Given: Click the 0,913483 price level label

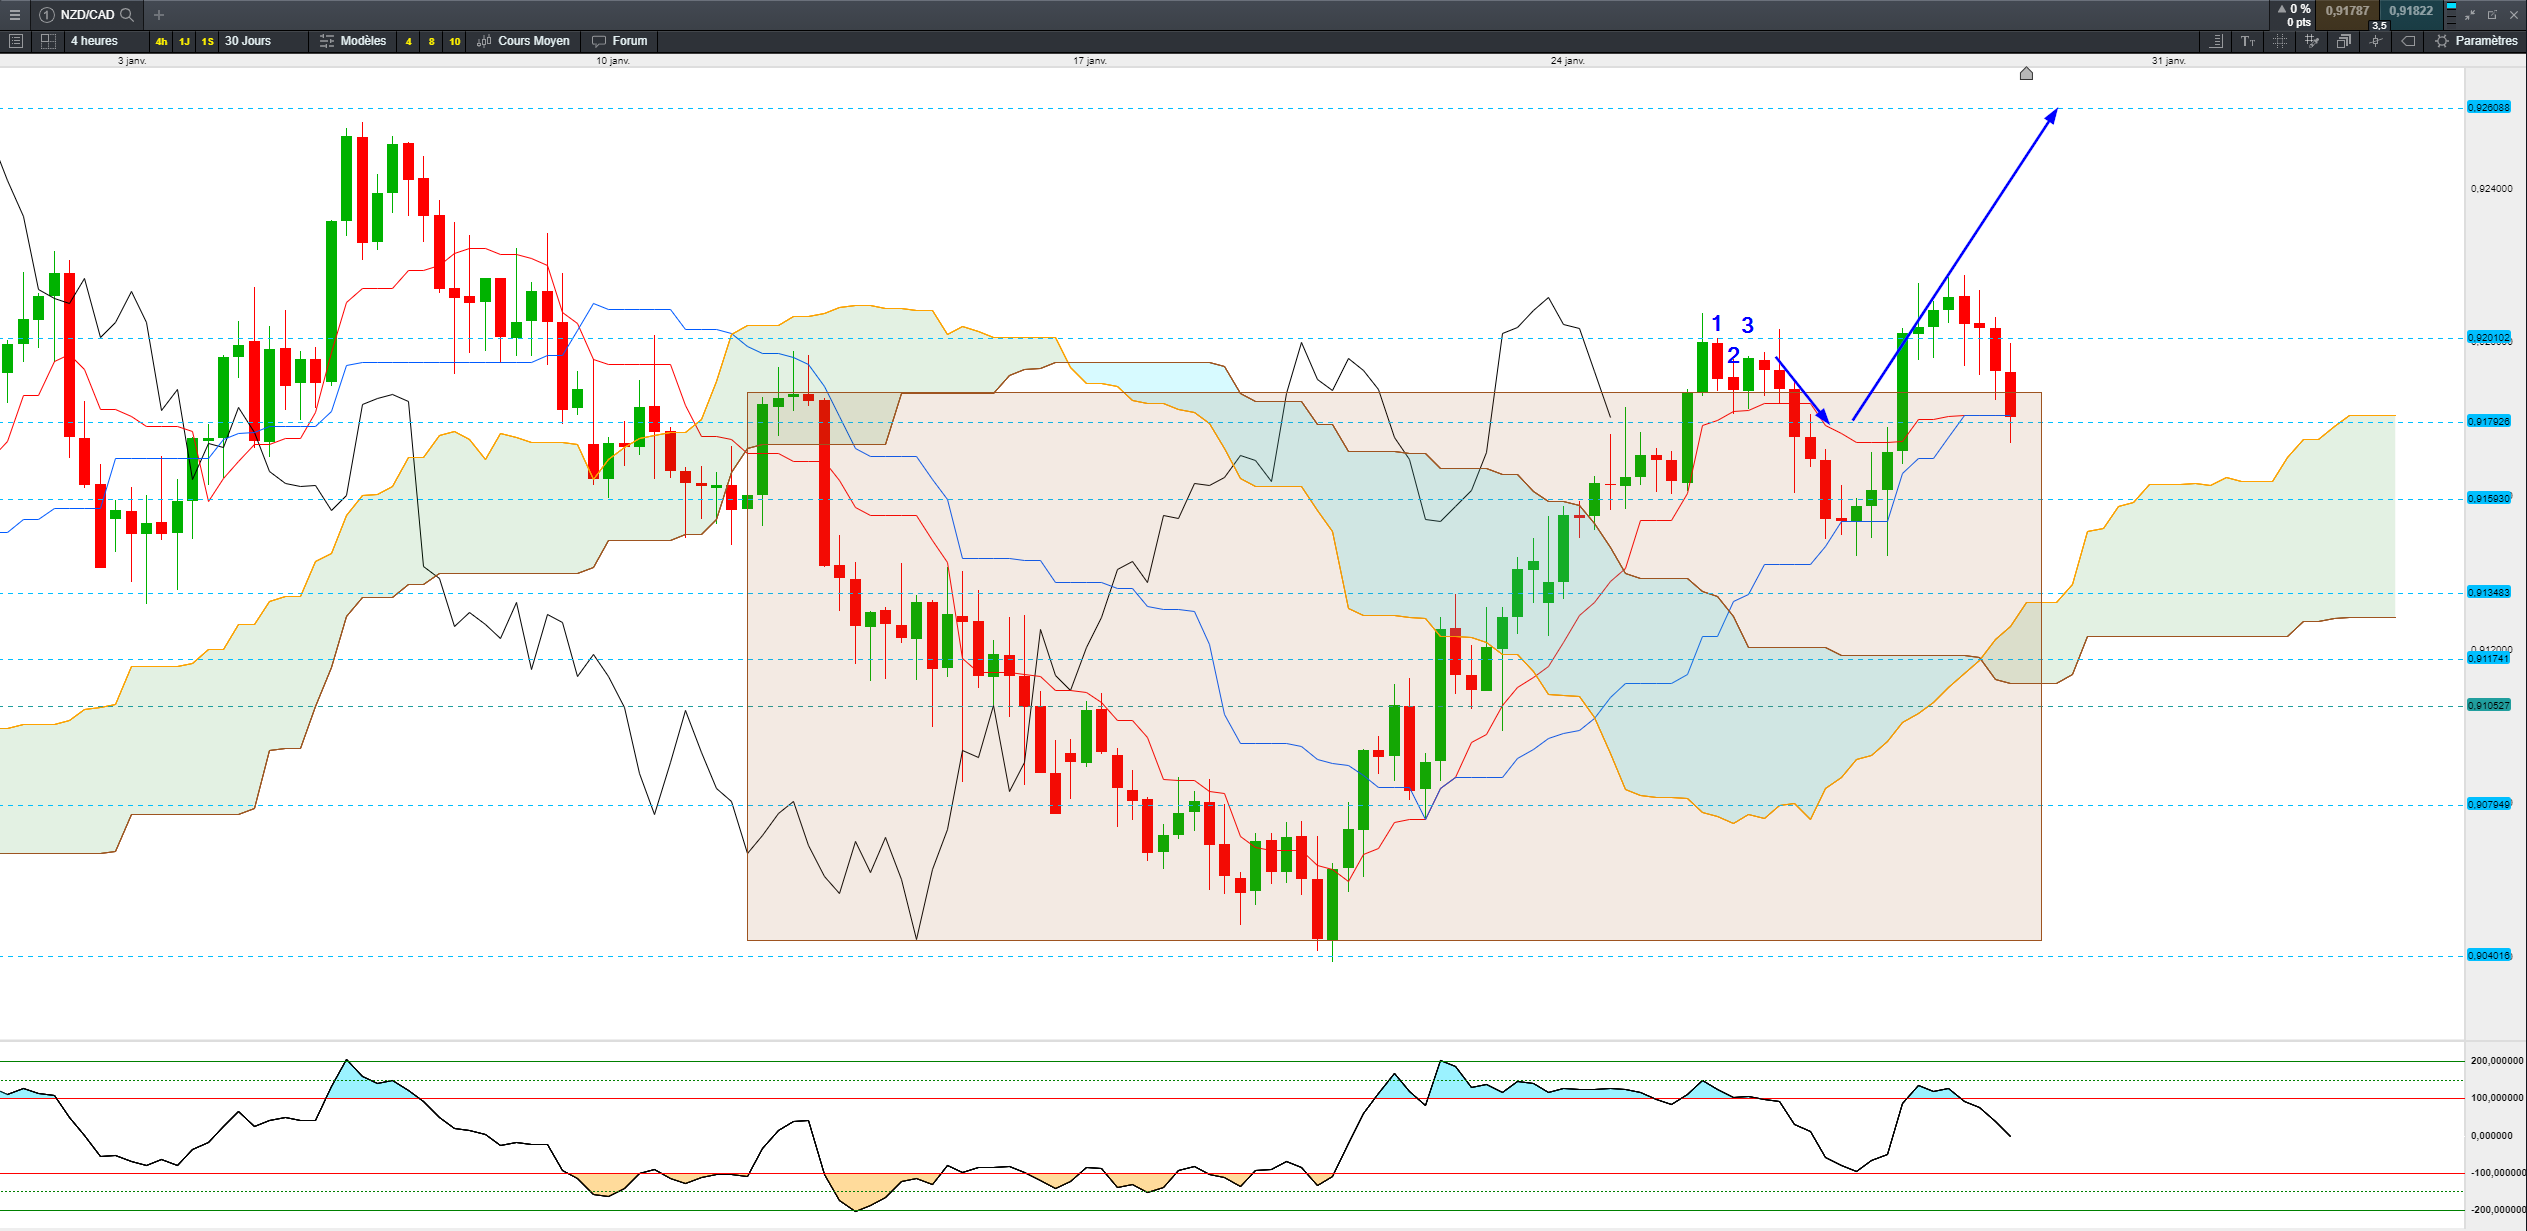Looking at the screenshot, I should [x=2489, y=593].
